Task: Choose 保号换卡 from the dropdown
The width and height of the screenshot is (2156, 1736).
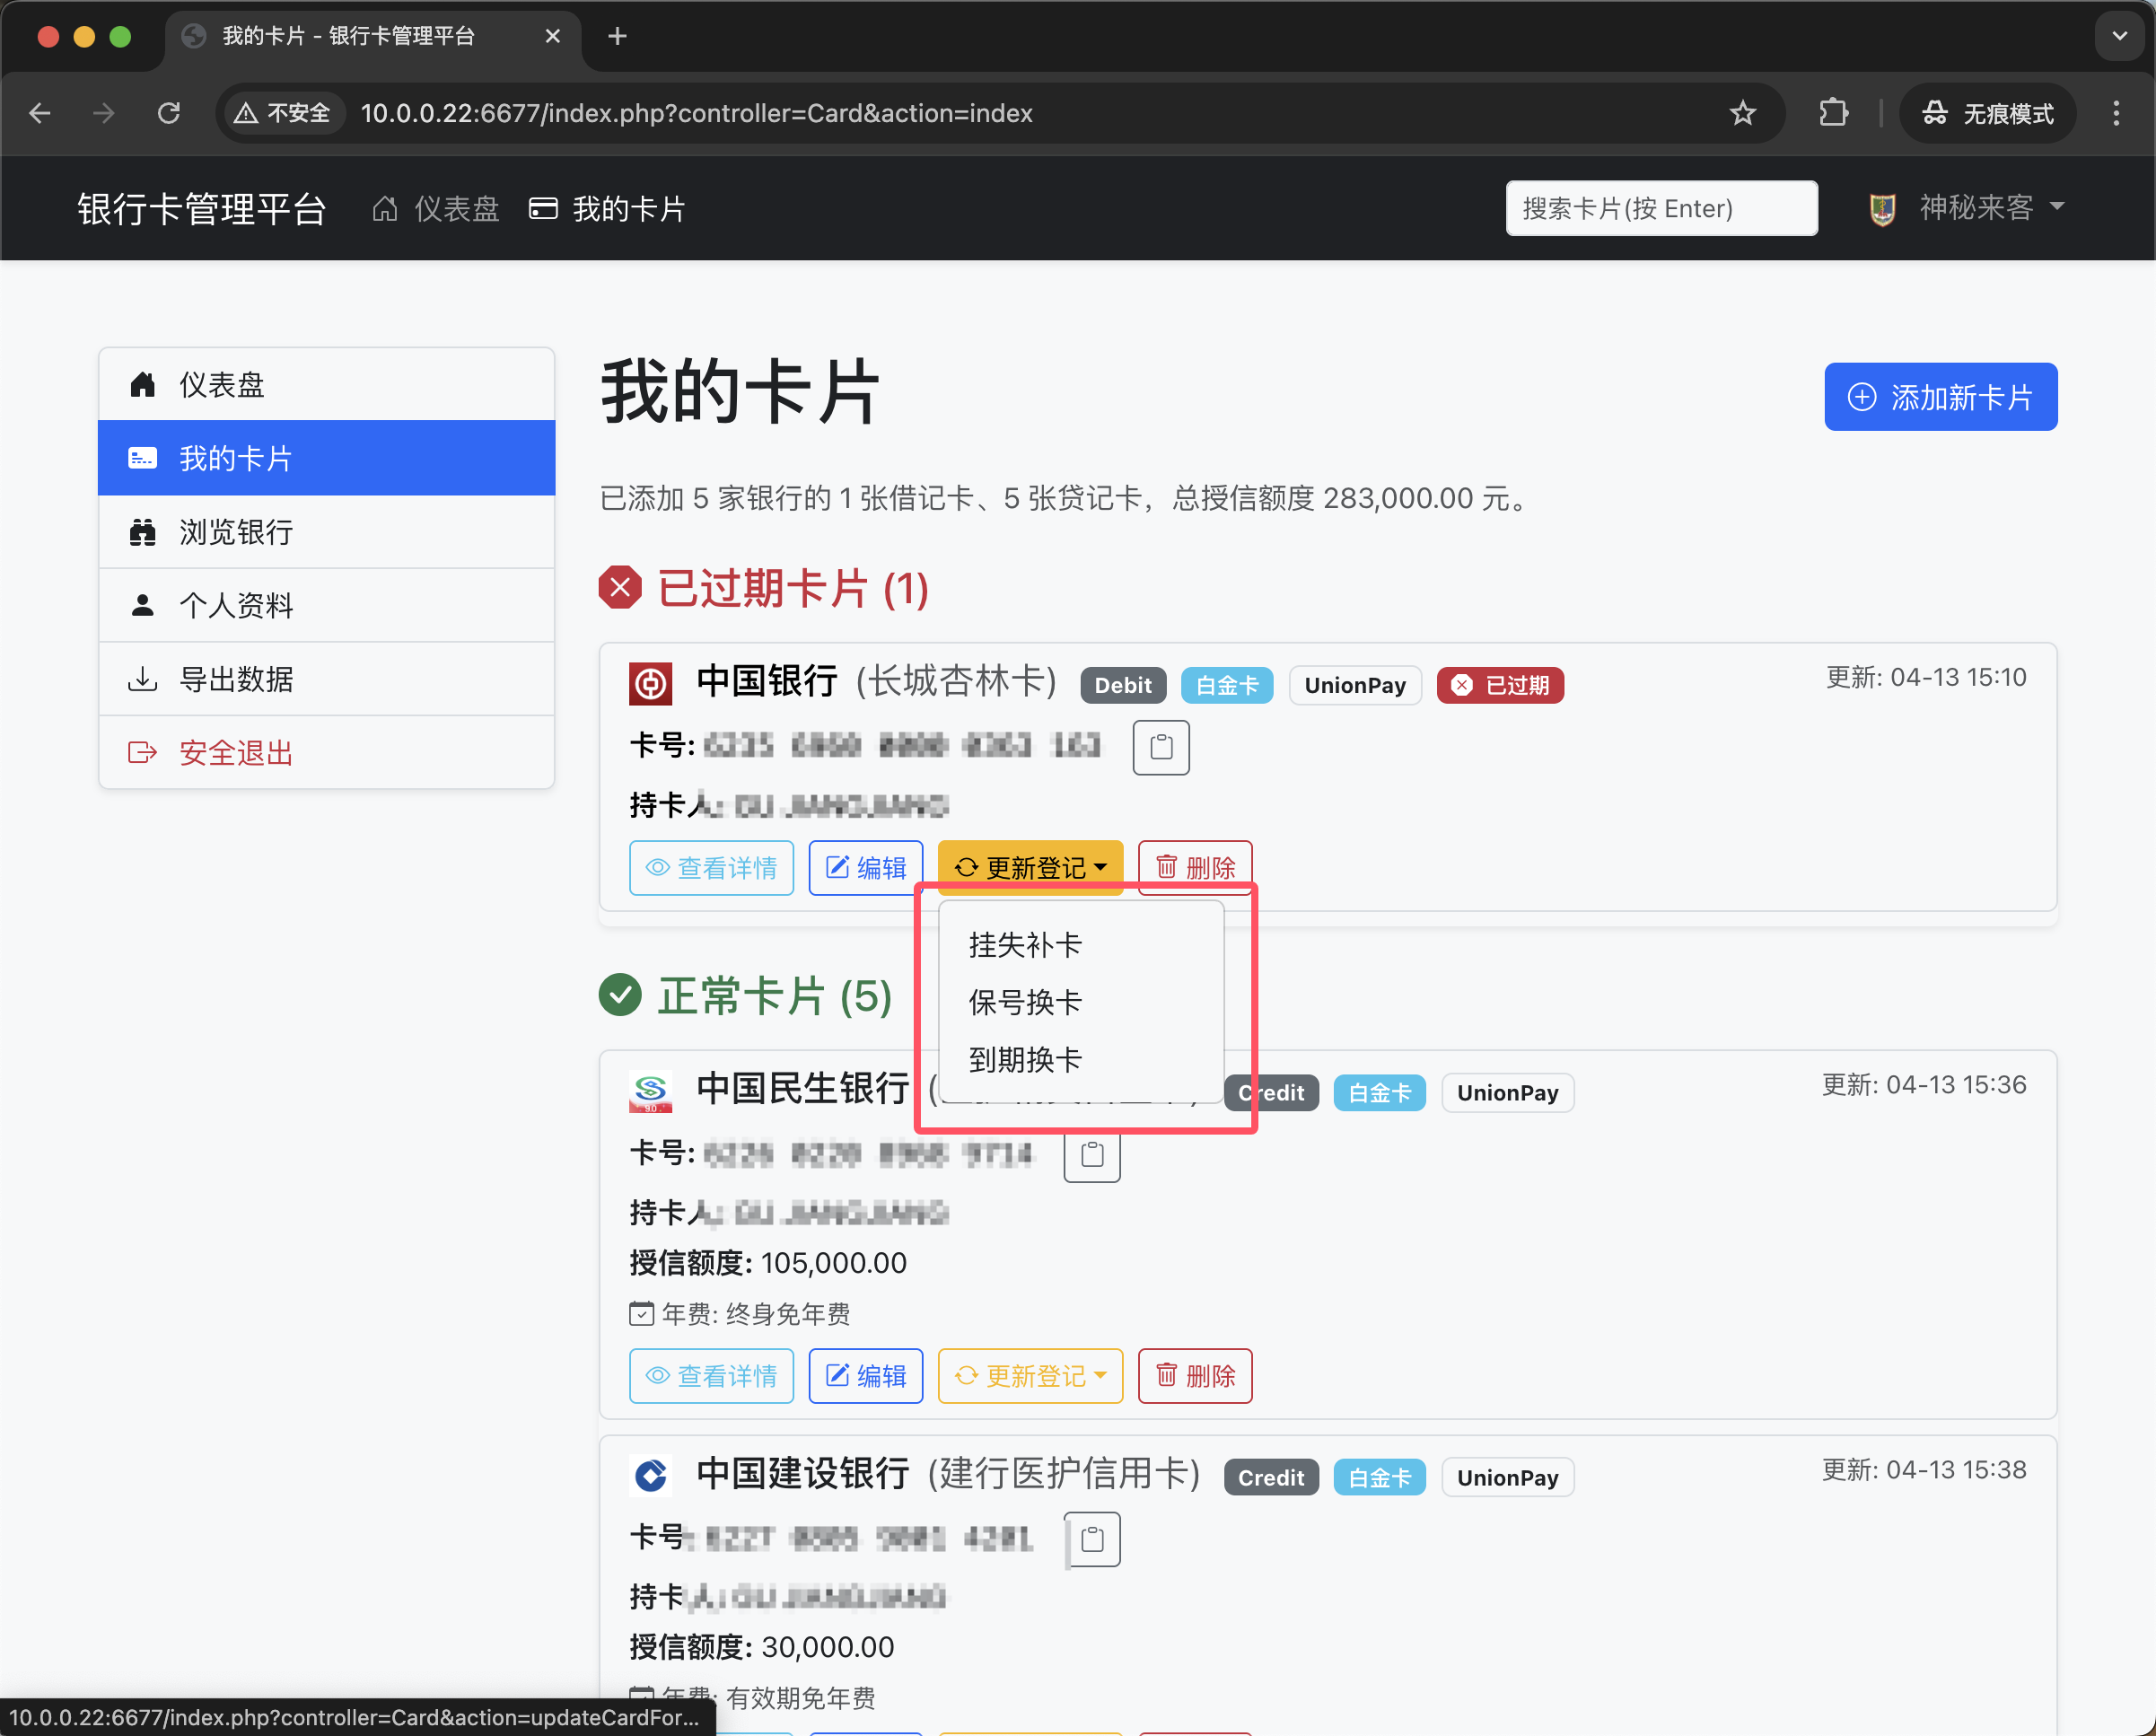Action: pos(1081,1002)
